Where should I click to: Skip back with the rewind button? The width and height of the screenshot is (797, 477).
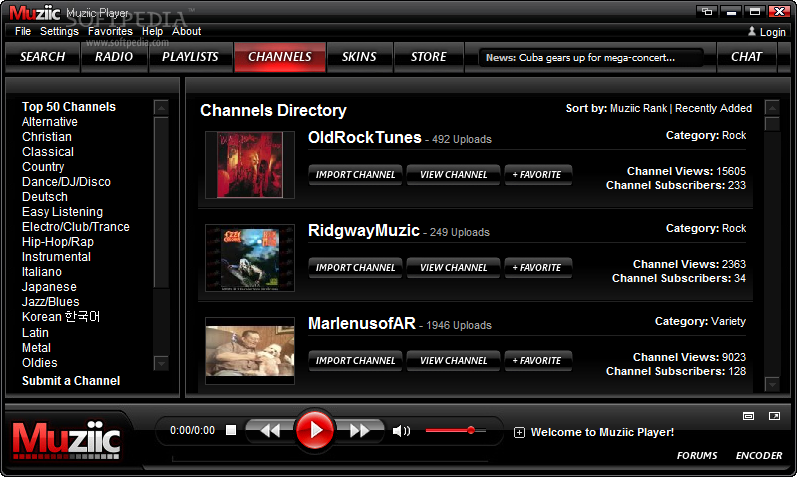(x=270, y=431)
